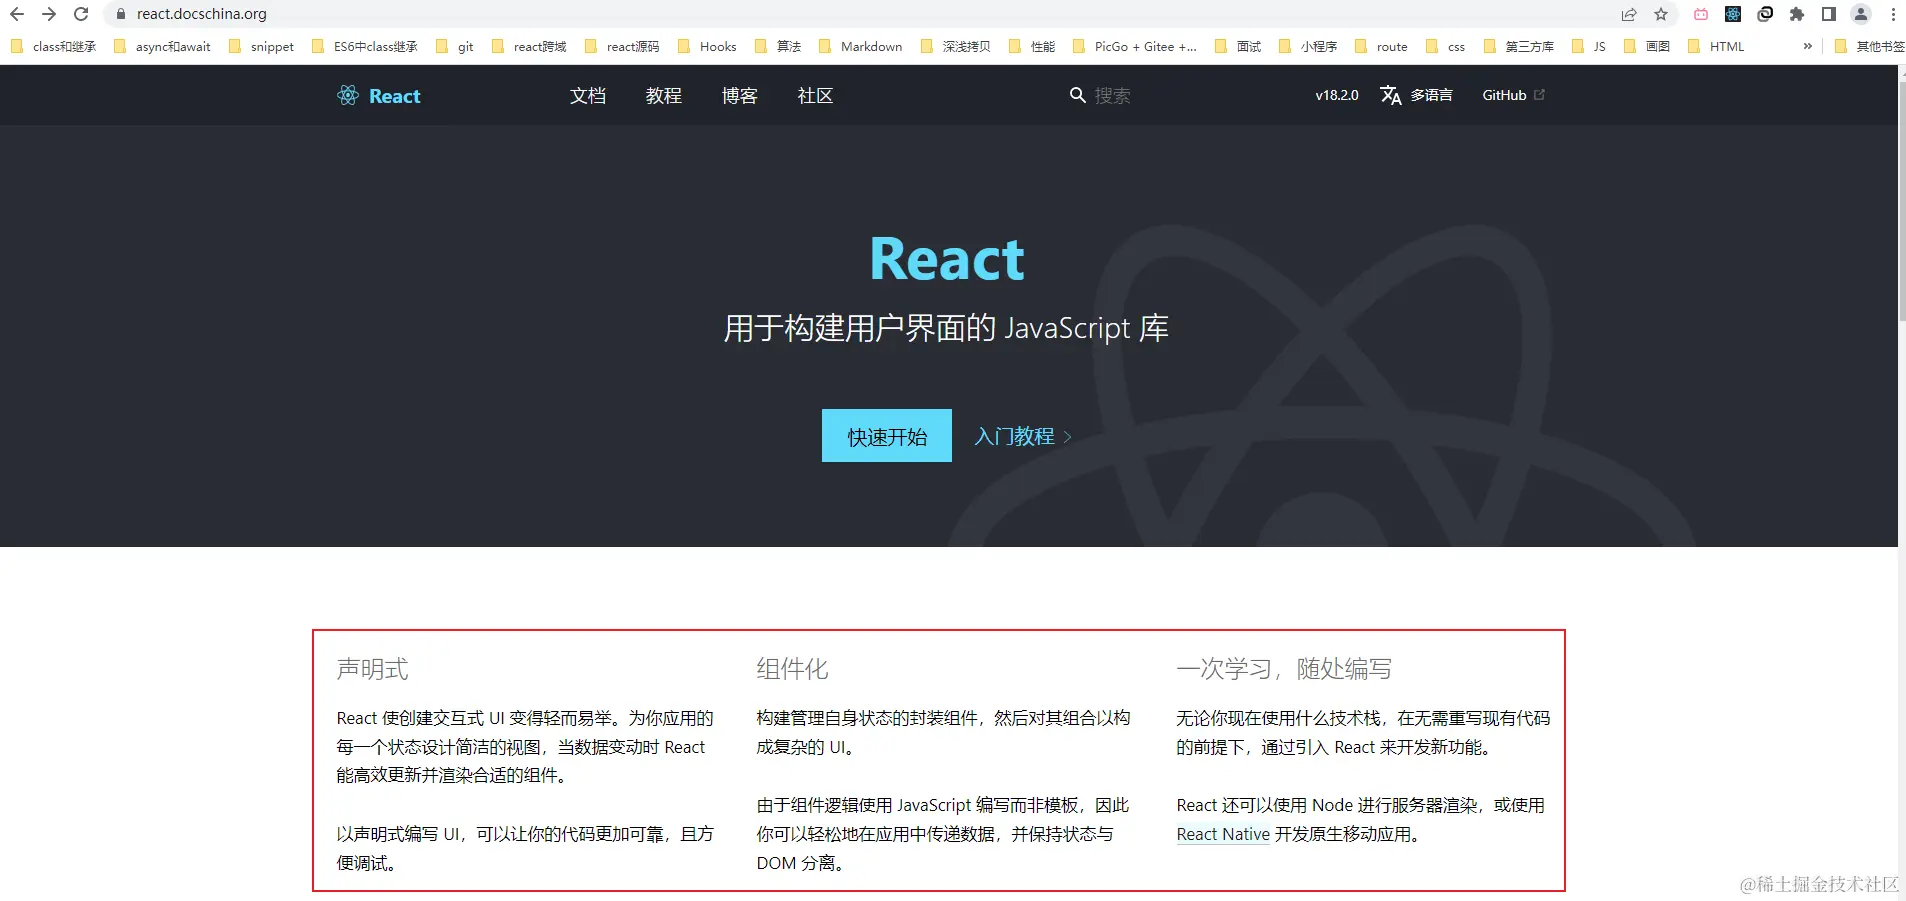This screenshot has width=1906, height=901.
Task: Show the hidden bookmarks overflow
Action: pos(1807,46)
